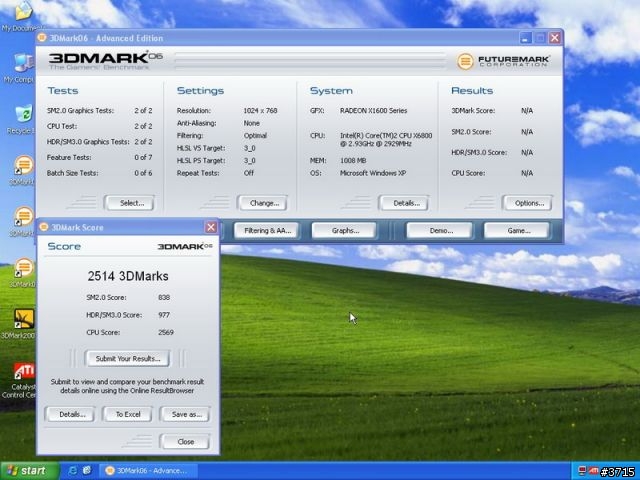
Task: Click Select... in the Tests section
Action: coord(130,203)
